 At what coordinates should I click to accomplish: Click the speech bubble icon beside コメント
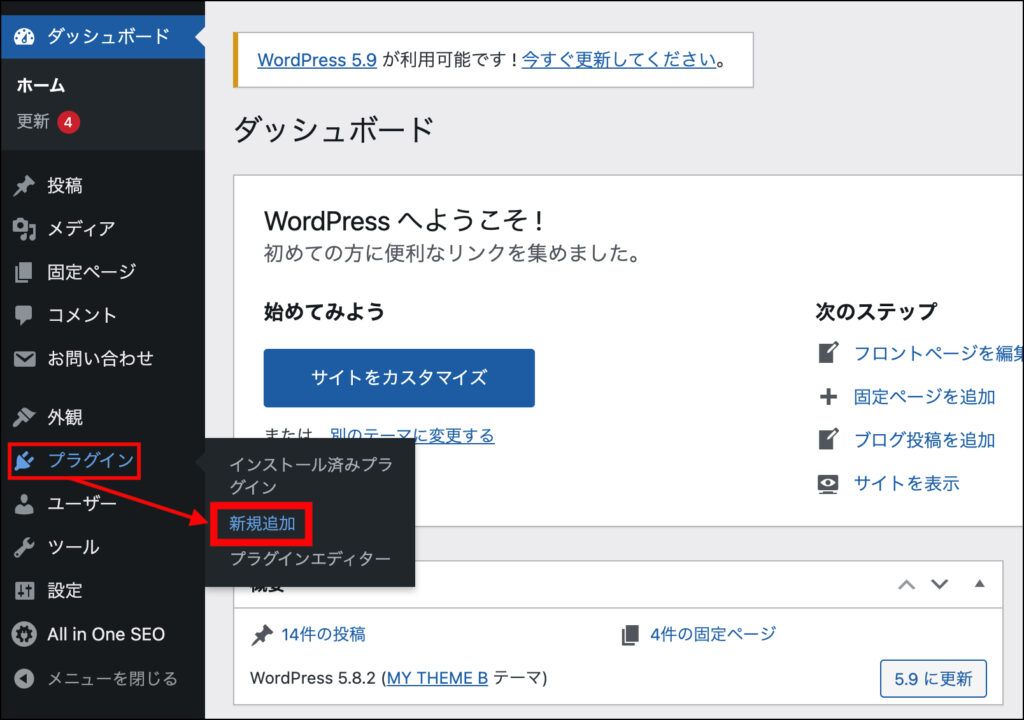click(x=24, y=315)
